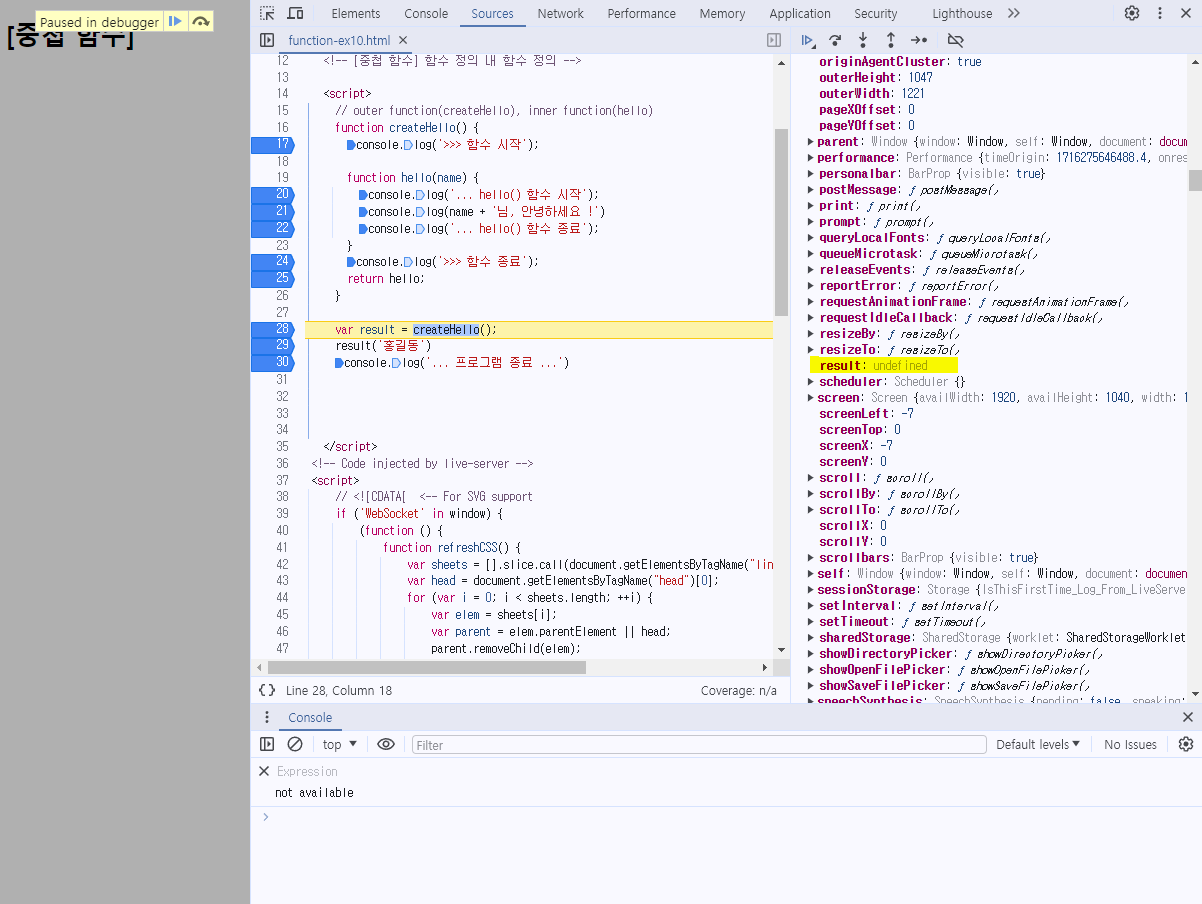Open the top context dropdown

(340, 744)
